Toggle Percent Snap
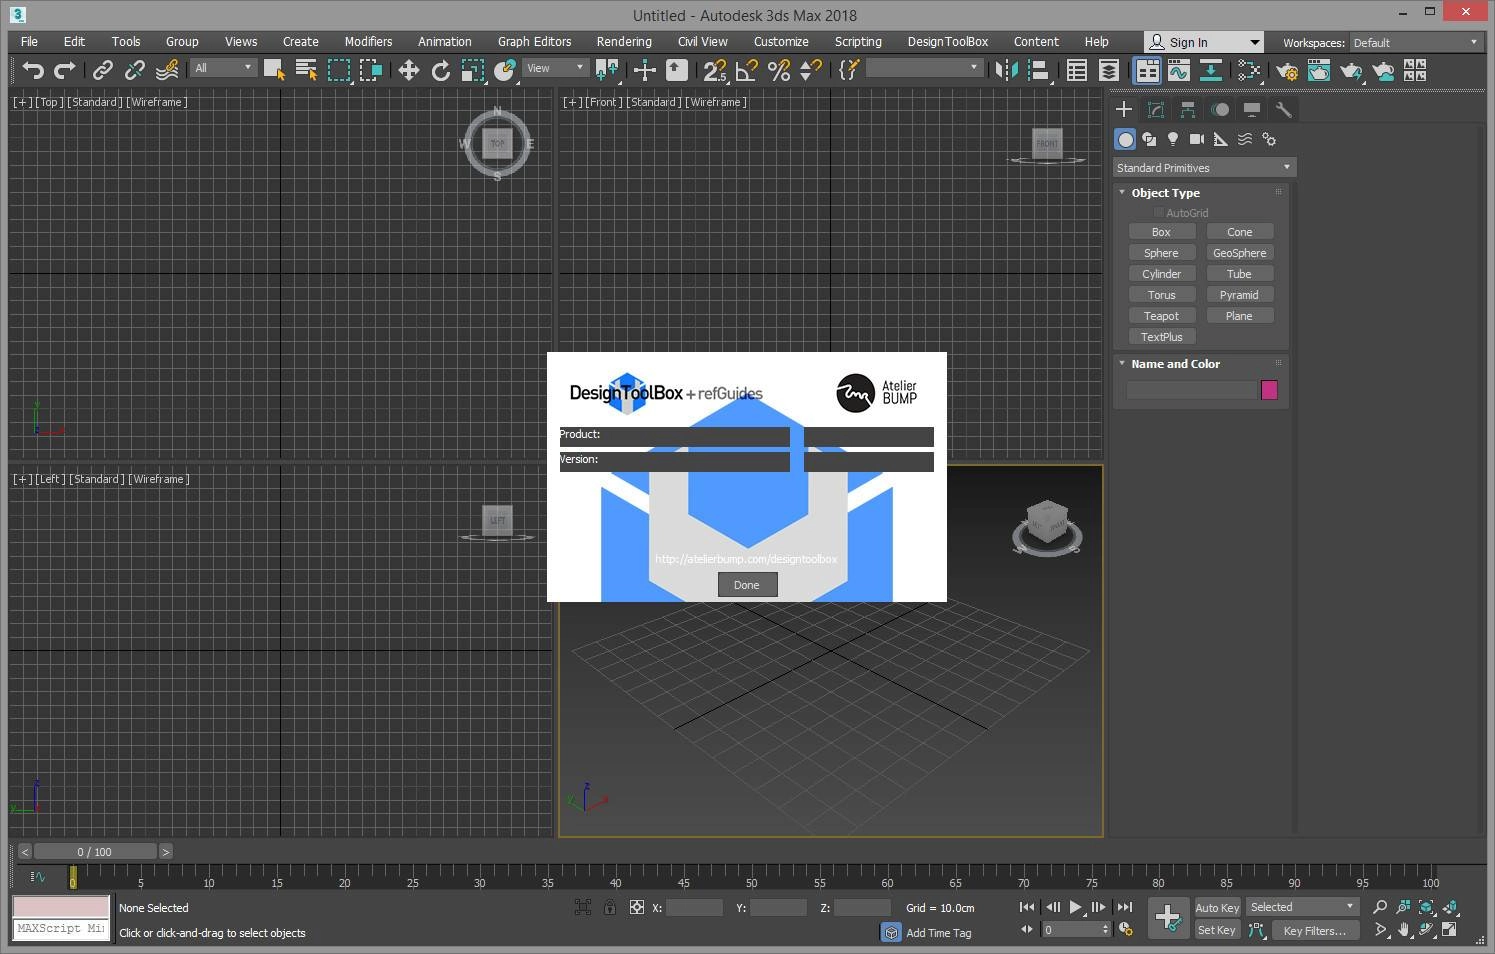1495x954 pixels. [778, 70]
